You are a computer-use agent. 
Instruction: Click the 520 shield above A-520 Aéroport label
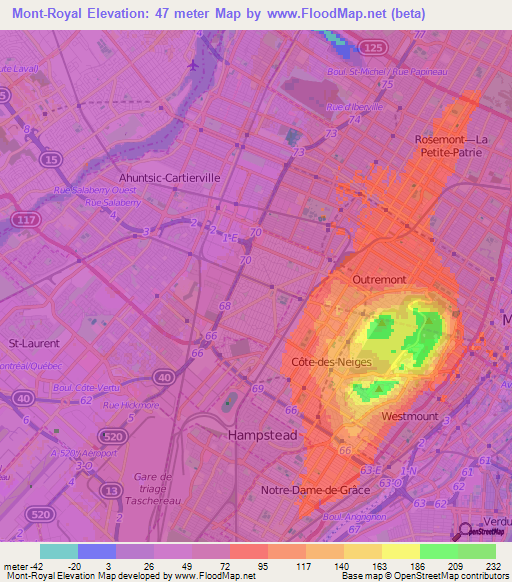[113, 436]
